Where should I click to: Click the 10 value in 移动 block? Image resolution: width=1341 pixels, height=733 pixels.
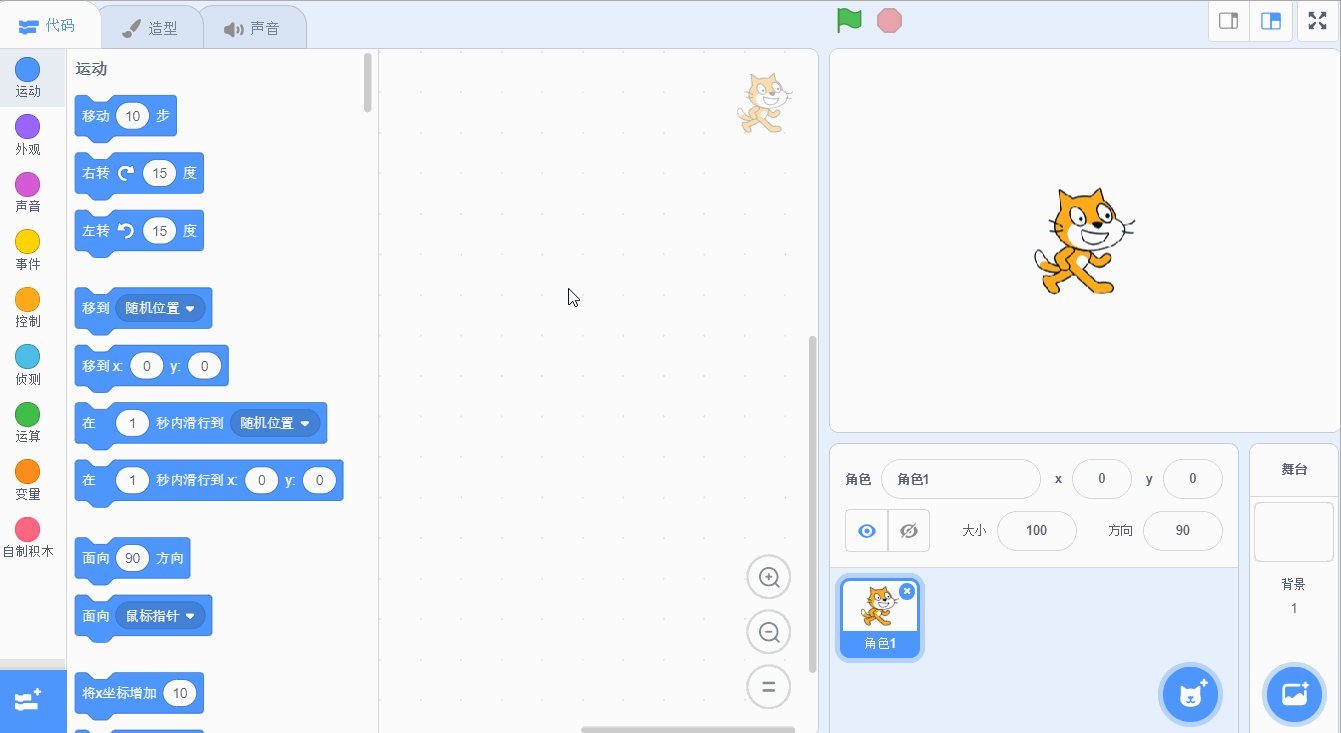(133, 116)
